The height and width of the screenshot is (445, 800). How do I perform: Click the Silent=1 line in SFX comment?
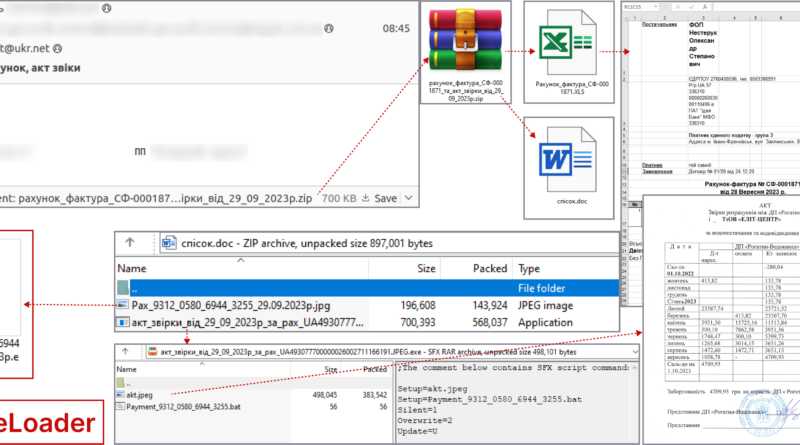click(x=417, y=410)
